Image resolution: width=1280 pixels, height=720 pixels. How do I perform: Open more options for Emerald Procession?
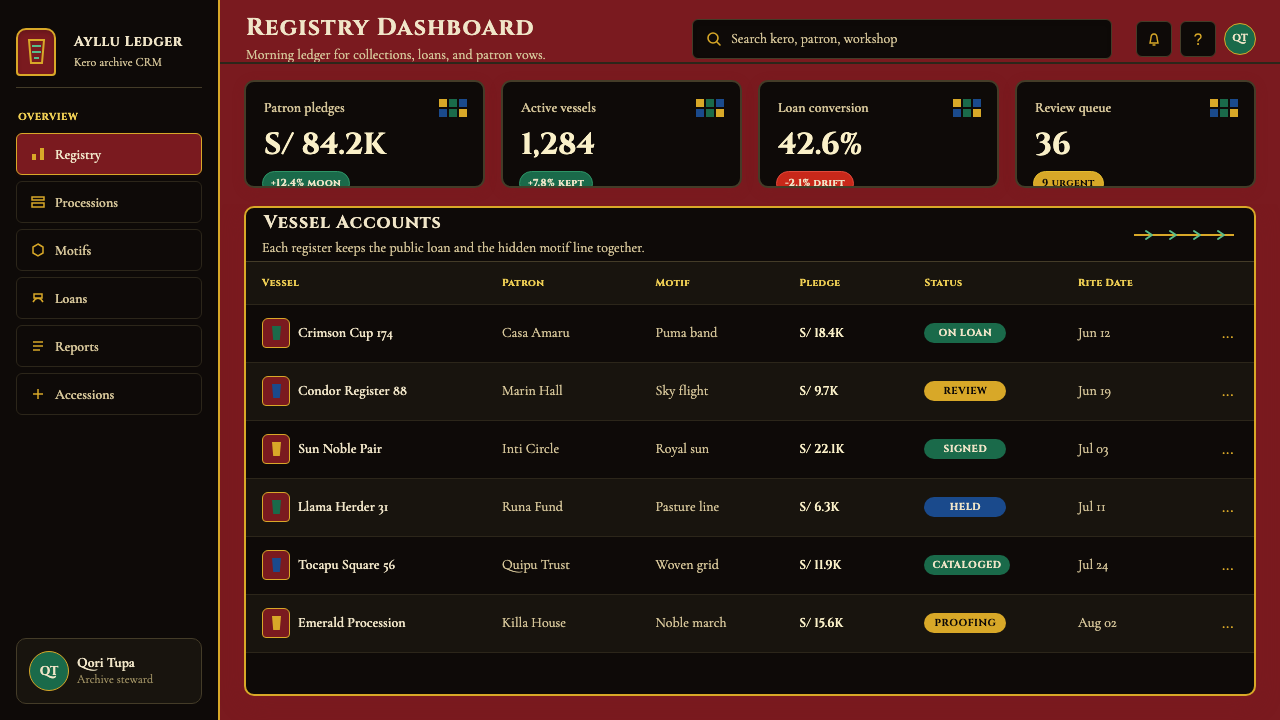click(1228, 624)
